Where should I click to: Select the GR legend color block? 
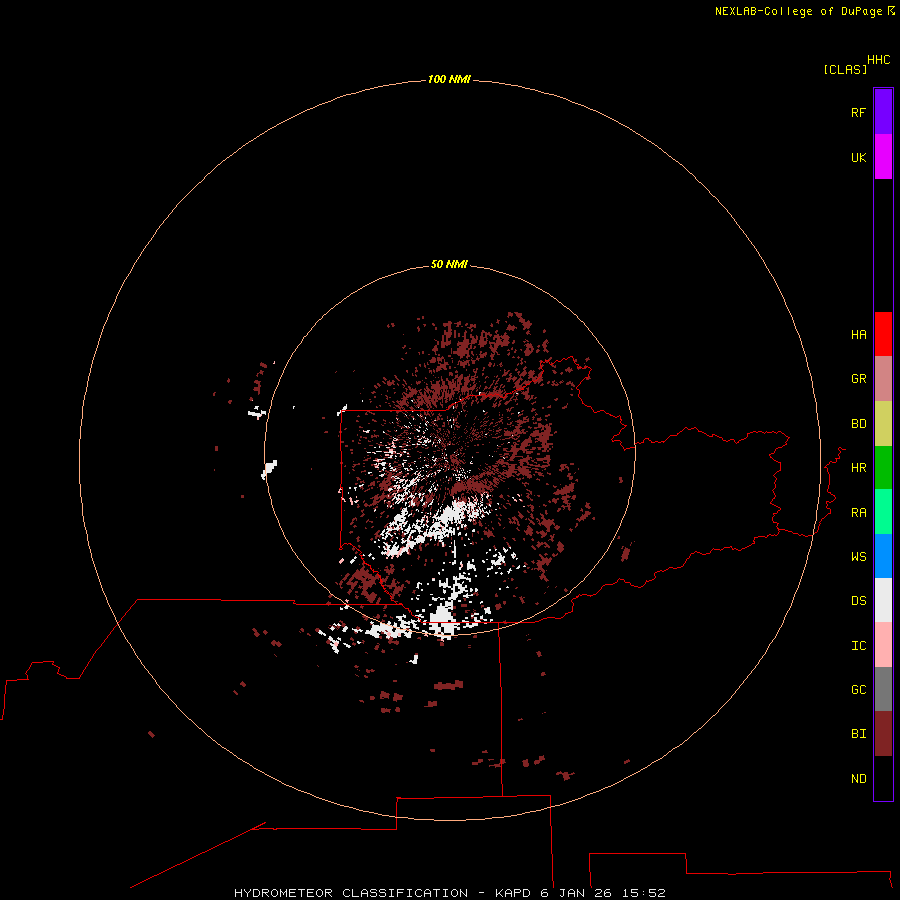point(883,379)
